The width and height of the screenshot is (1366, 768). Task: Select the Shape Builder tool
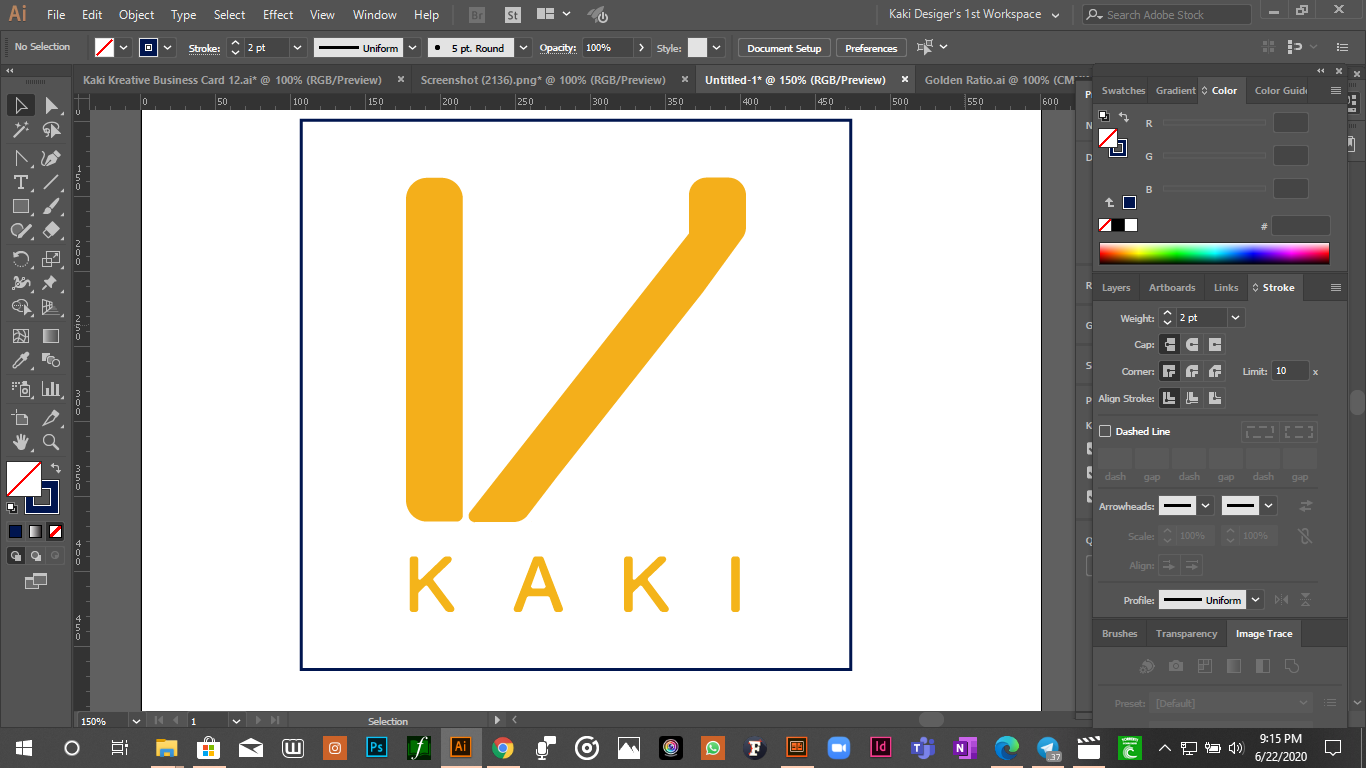click(x=20, y=307)
